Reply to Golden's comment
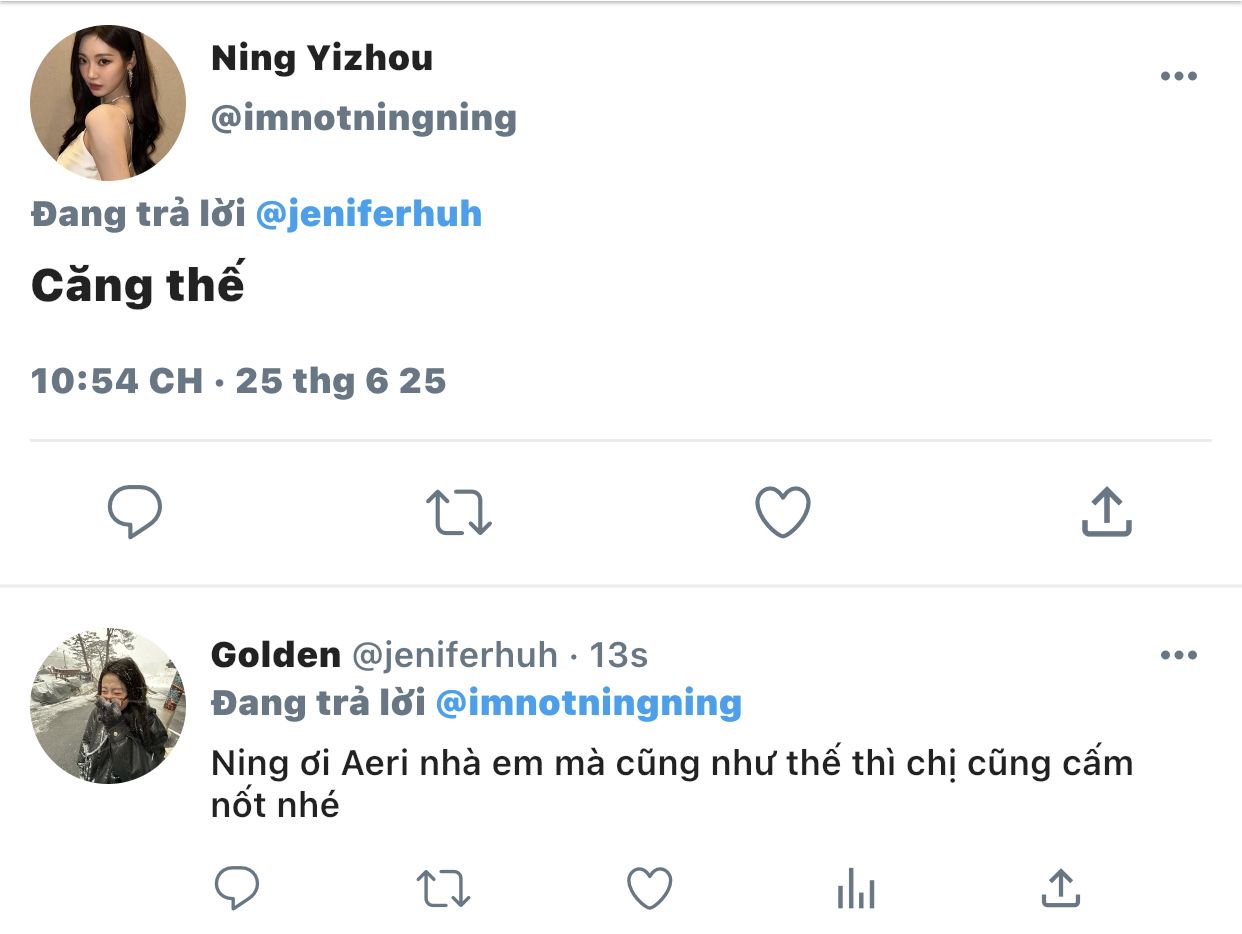 (x=237, y=887)
